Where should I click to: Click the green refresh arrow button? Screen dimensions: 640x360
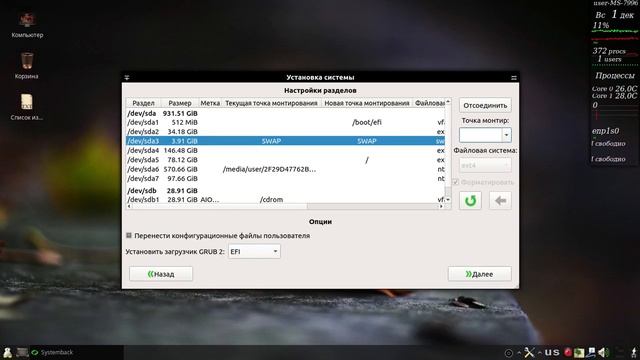pyautogui.click(x=470, y=200)
